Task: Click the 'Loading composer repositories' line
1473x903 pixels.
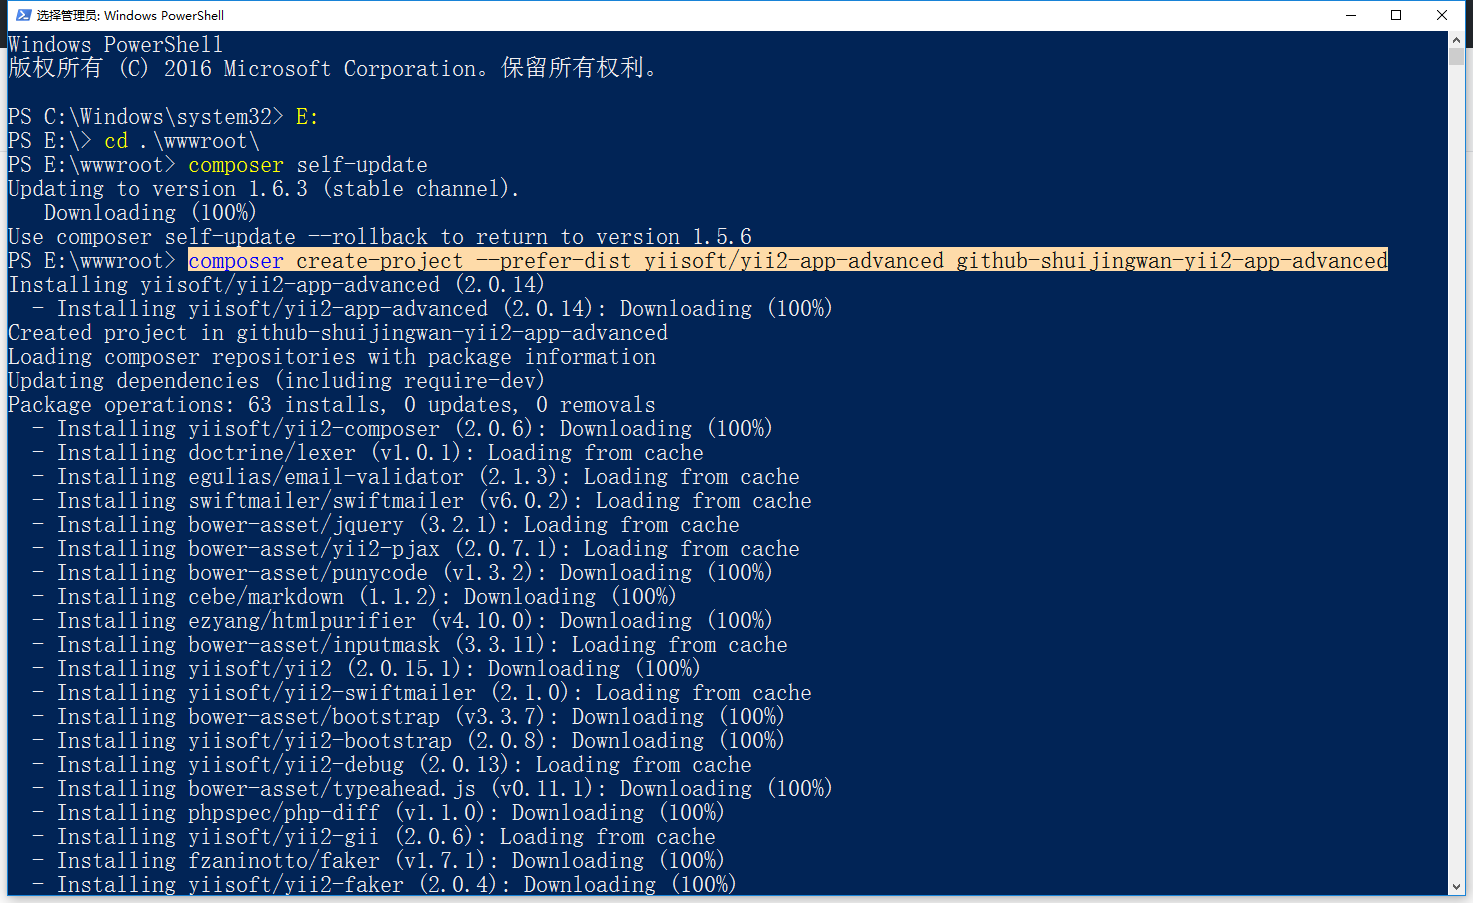Action: (331, 357)
